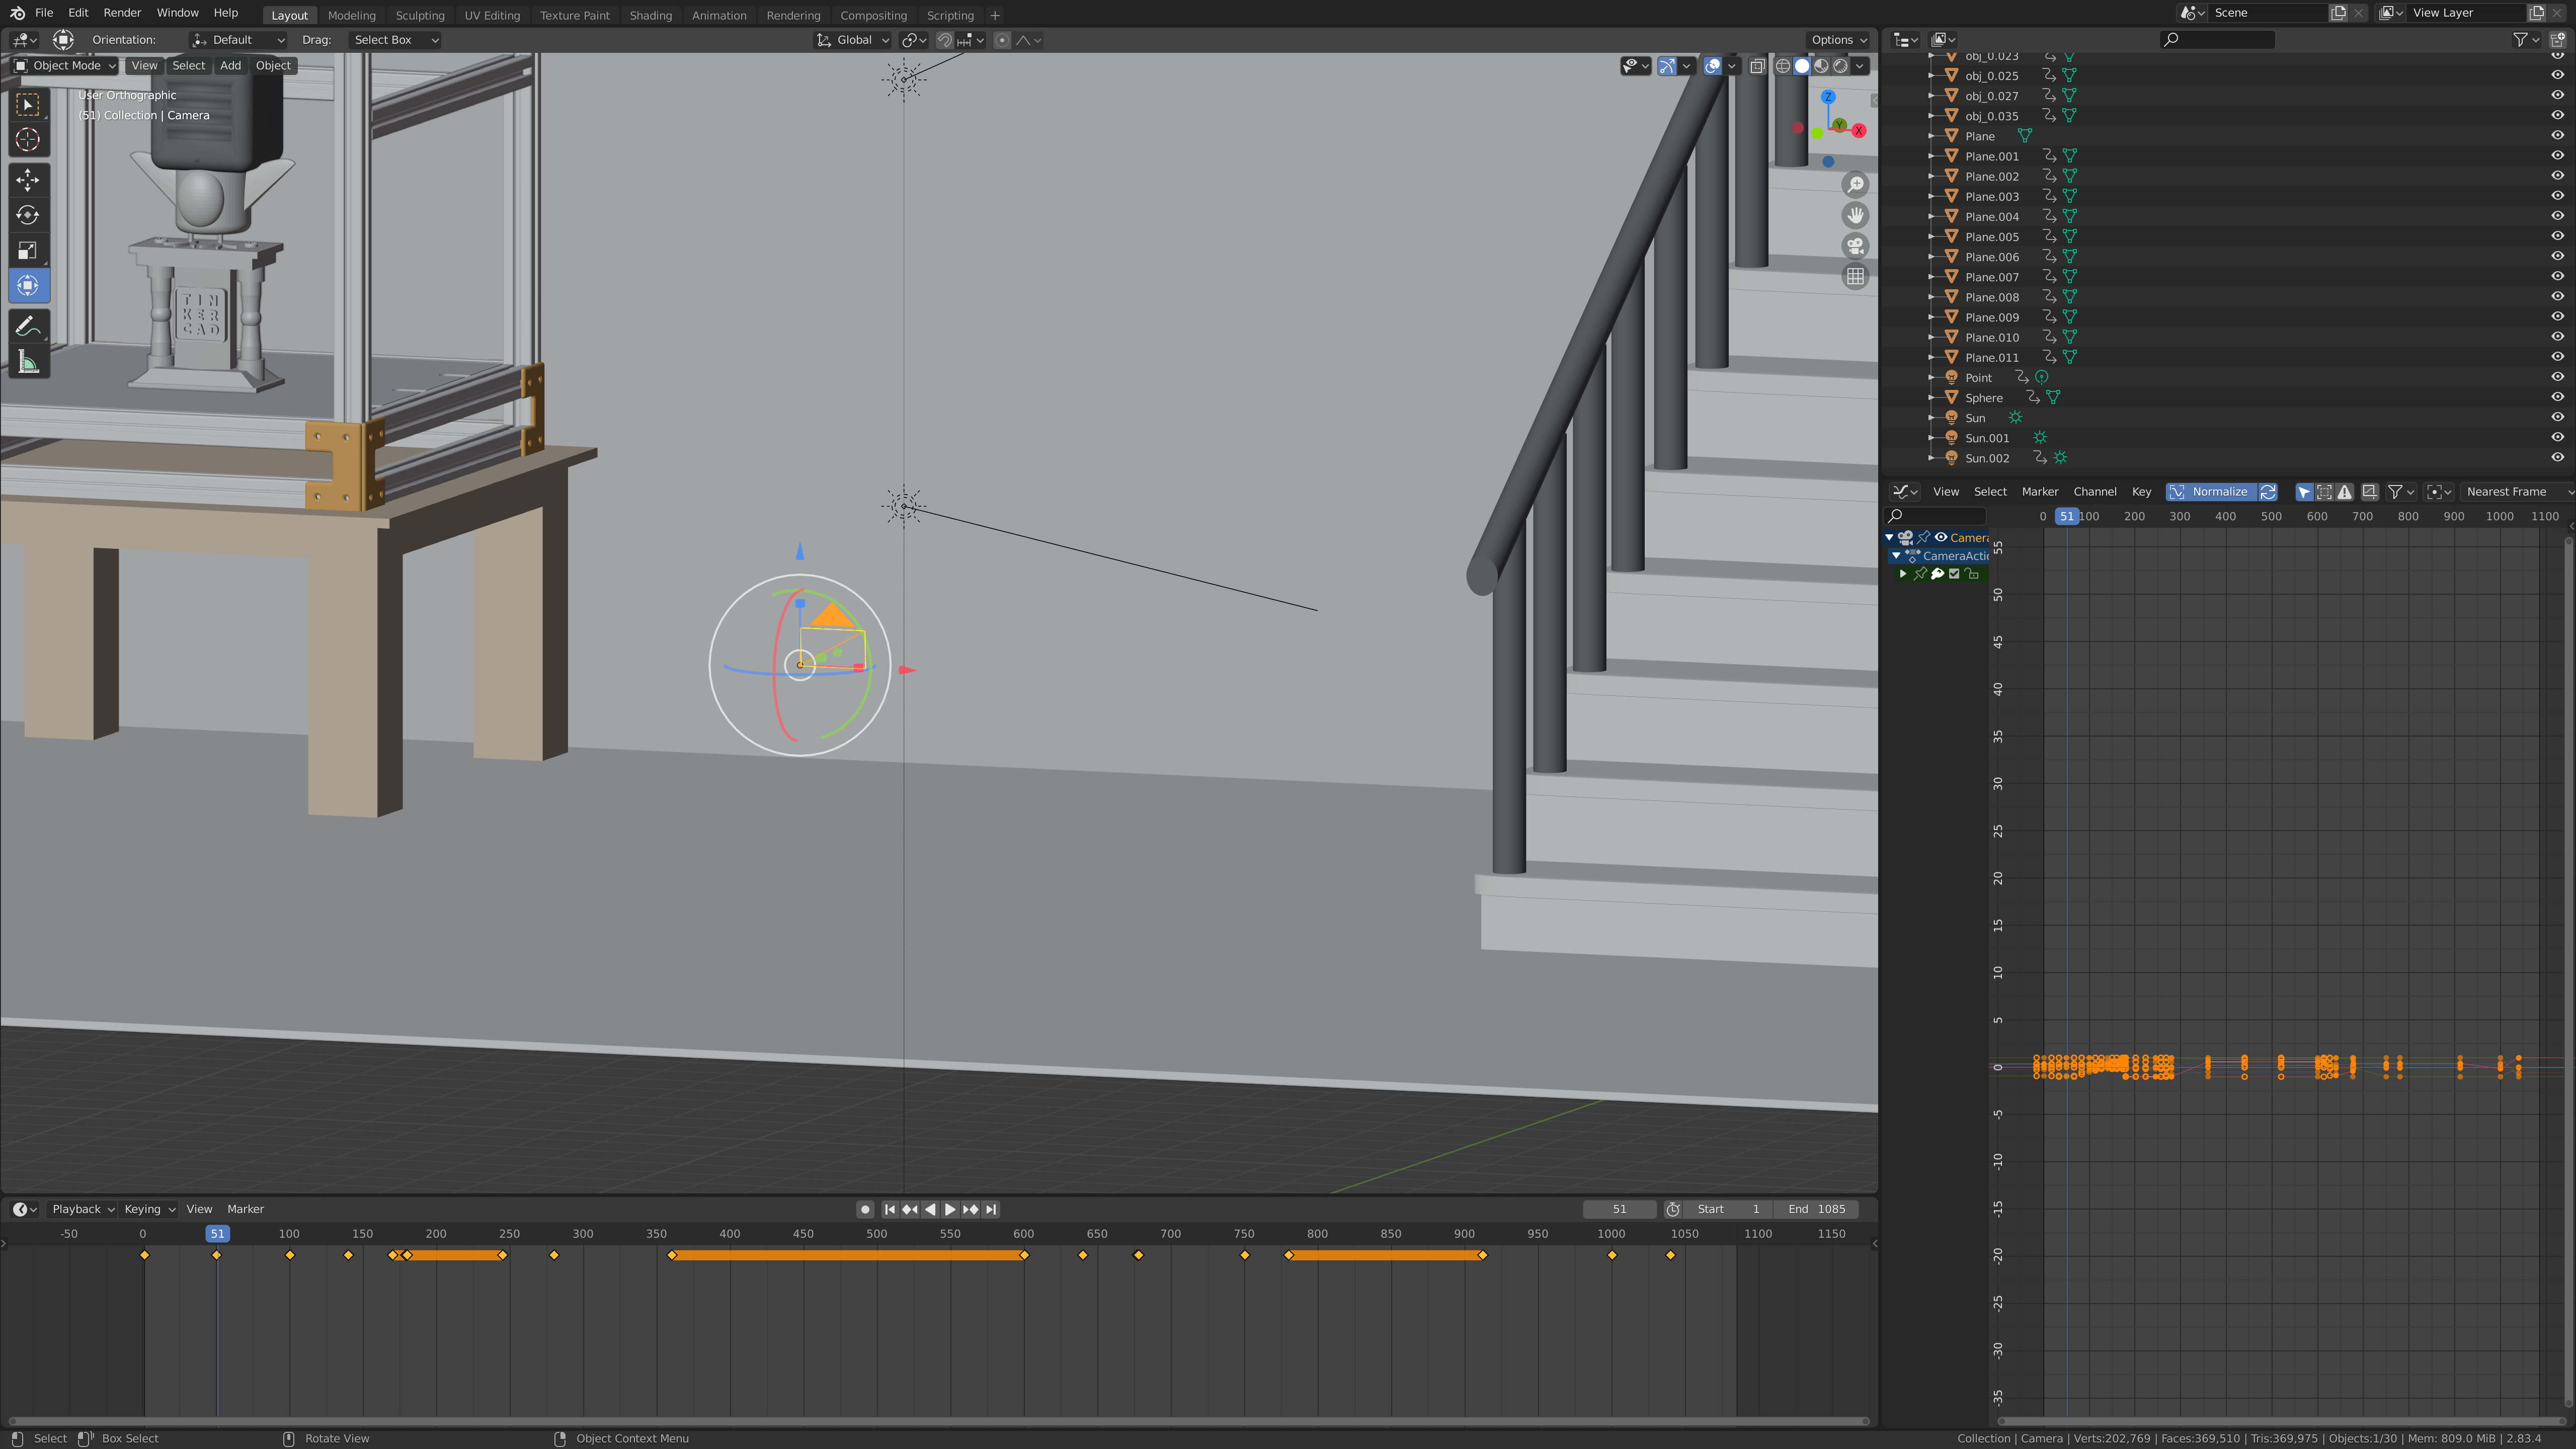The width and height of the screenshot is (2576, 1449).
Task: Hide Plane.005 with its eye icon
Action: pyautogui.click(x=2556, y=237)
